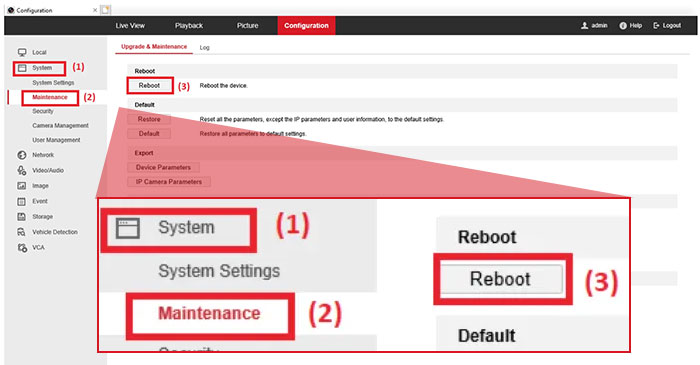
Task: Select the Configuration tab
Action: click(306, 25)
